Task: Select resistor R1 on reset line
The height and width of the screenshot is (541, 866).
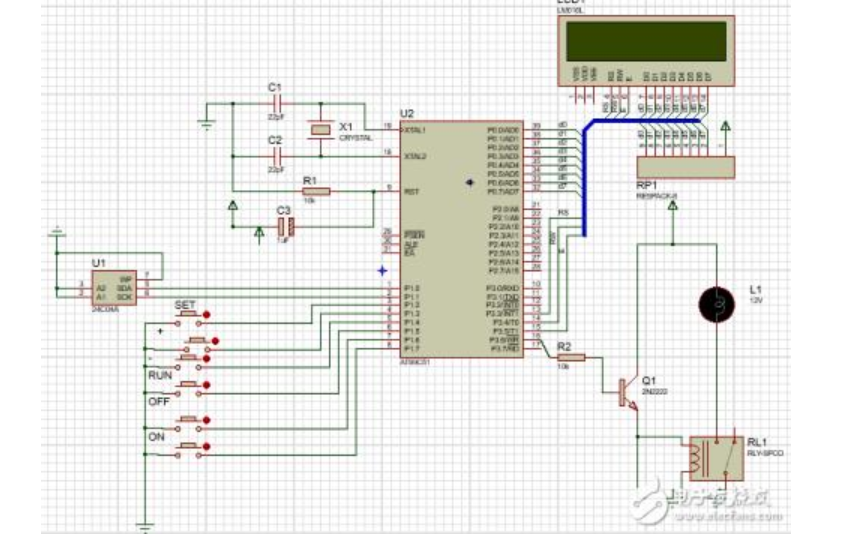Action: (x=316, y=192)
